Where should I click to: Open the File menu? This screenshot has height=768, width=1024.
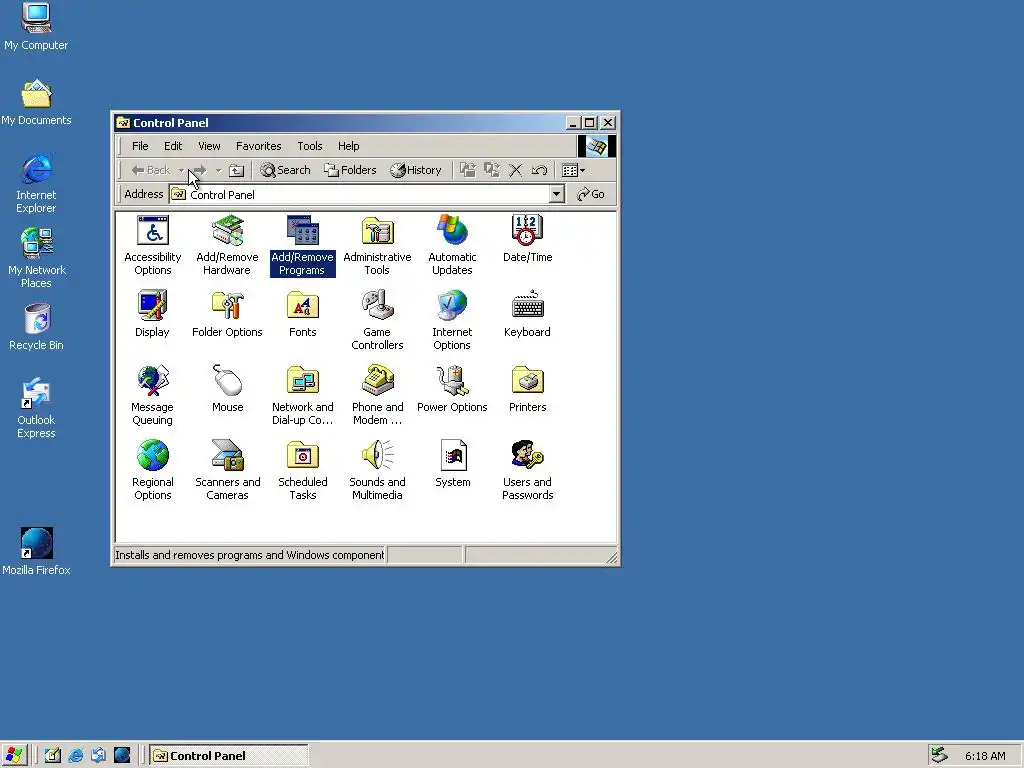(x=140, y=146)
